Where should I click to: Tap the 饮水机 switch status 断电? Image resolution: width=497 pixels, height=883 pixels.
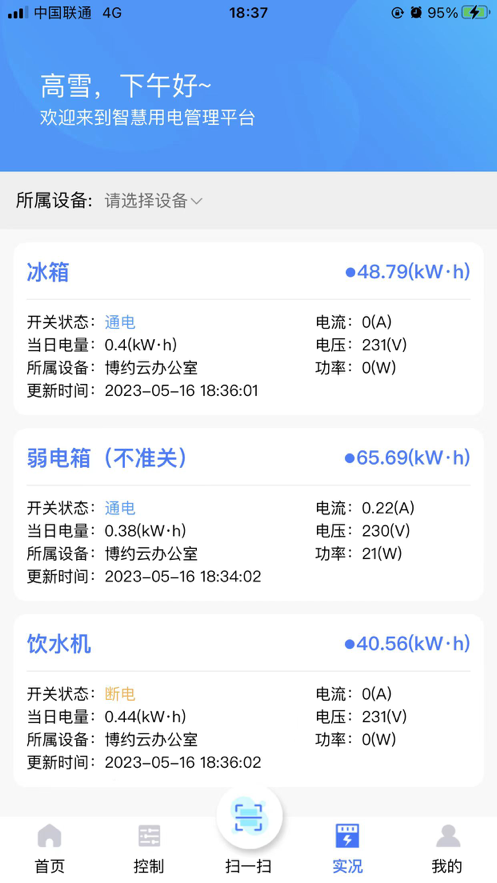120,694
